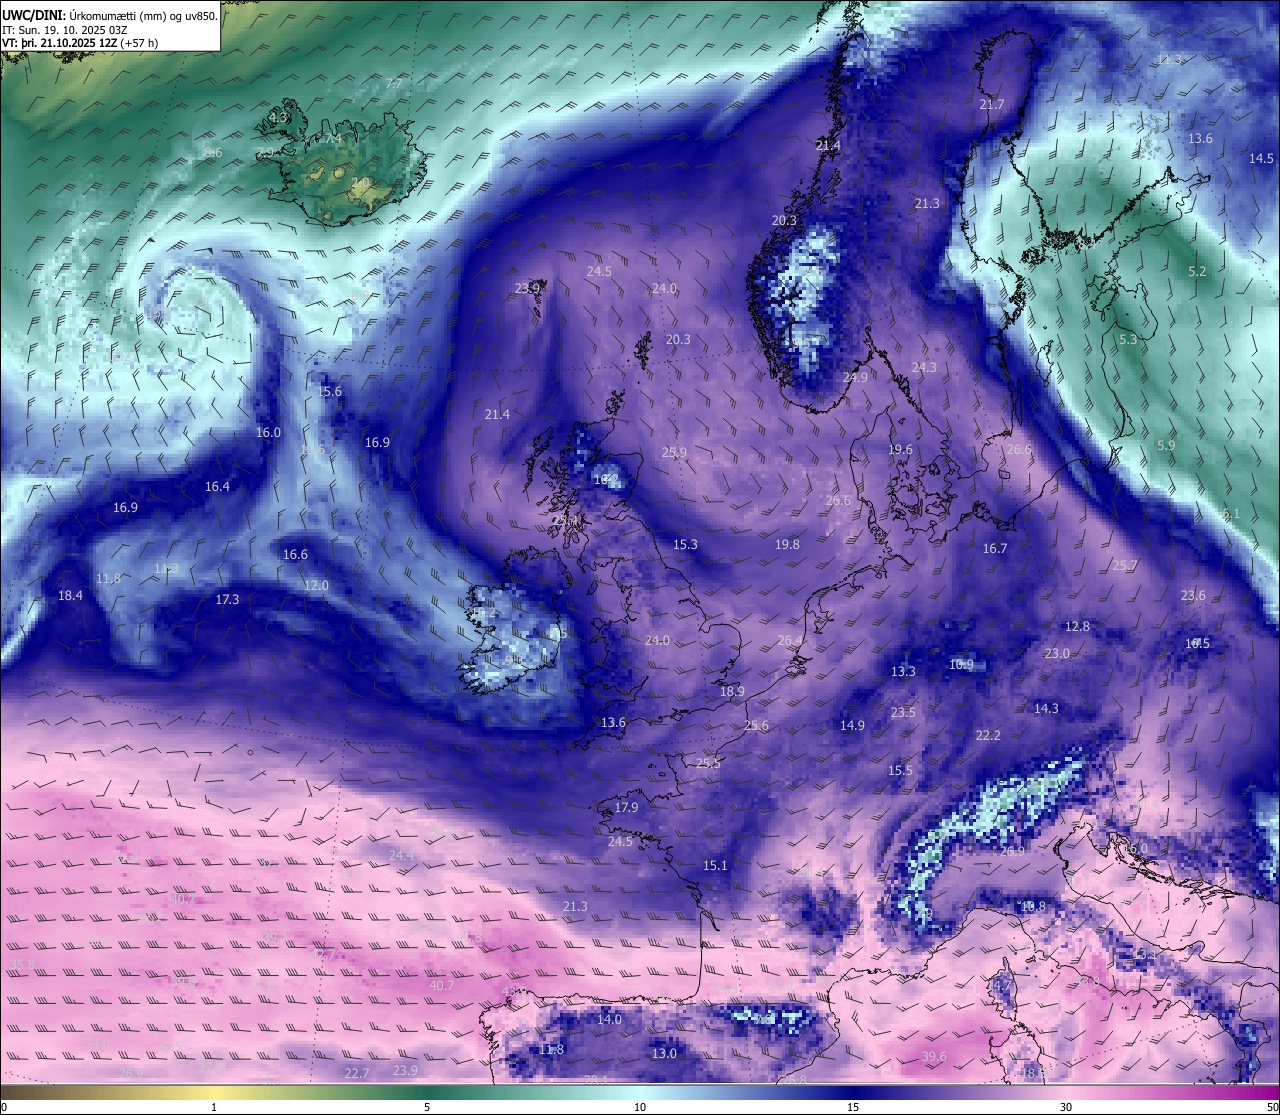Click the 10.9 value on the map
This screenshot has height=1115, width=1280.
(x=961, y=664)
